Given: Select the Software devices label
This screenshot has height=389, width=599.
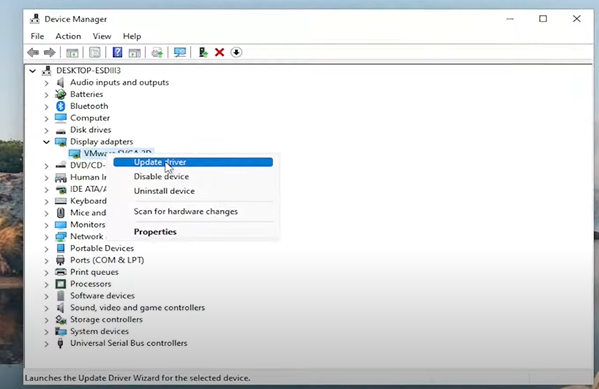Looking at the screenshot, I should click(x=102, y=295).
